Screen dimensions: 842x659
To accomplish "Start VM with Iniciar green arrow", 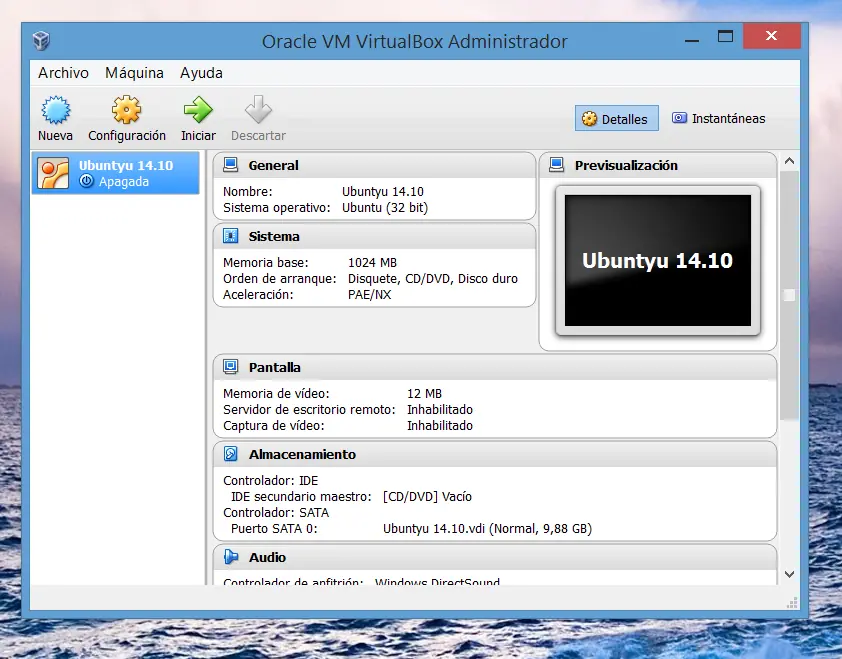I will pyautogui.click(x=198, y=110).
